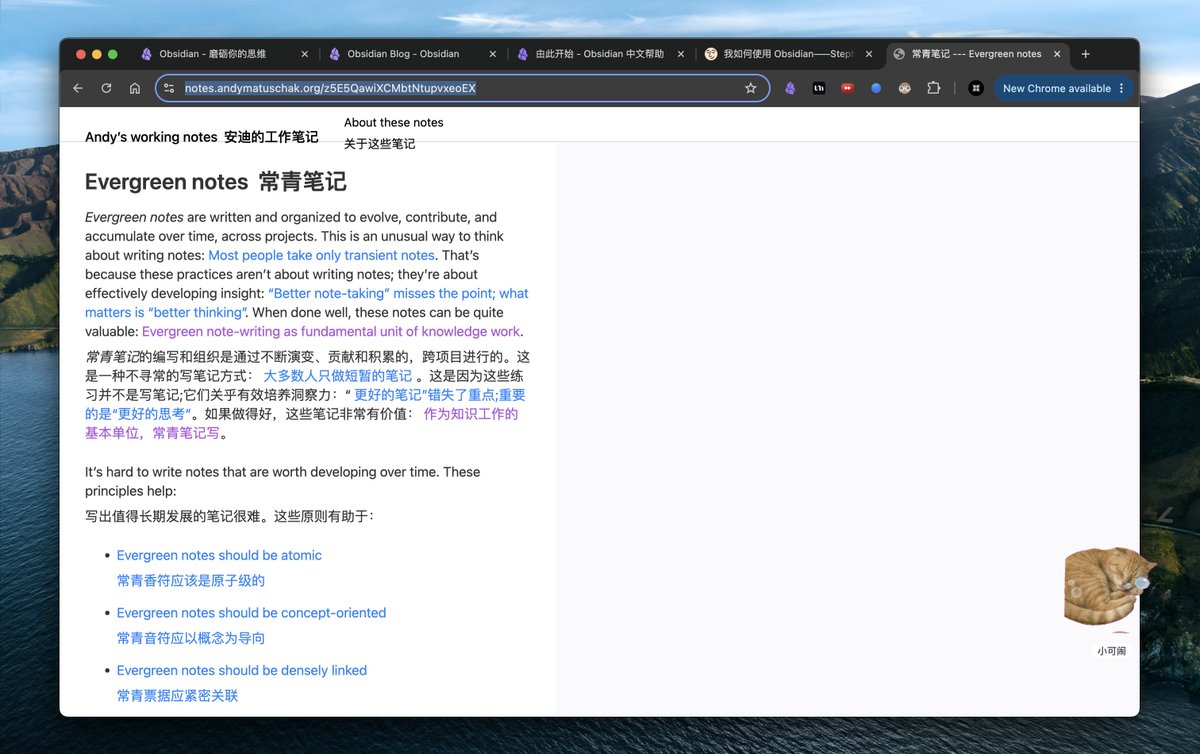
Task: Go back with the browser back arrow
Action: pyautogui.click(x=78, y=88)
